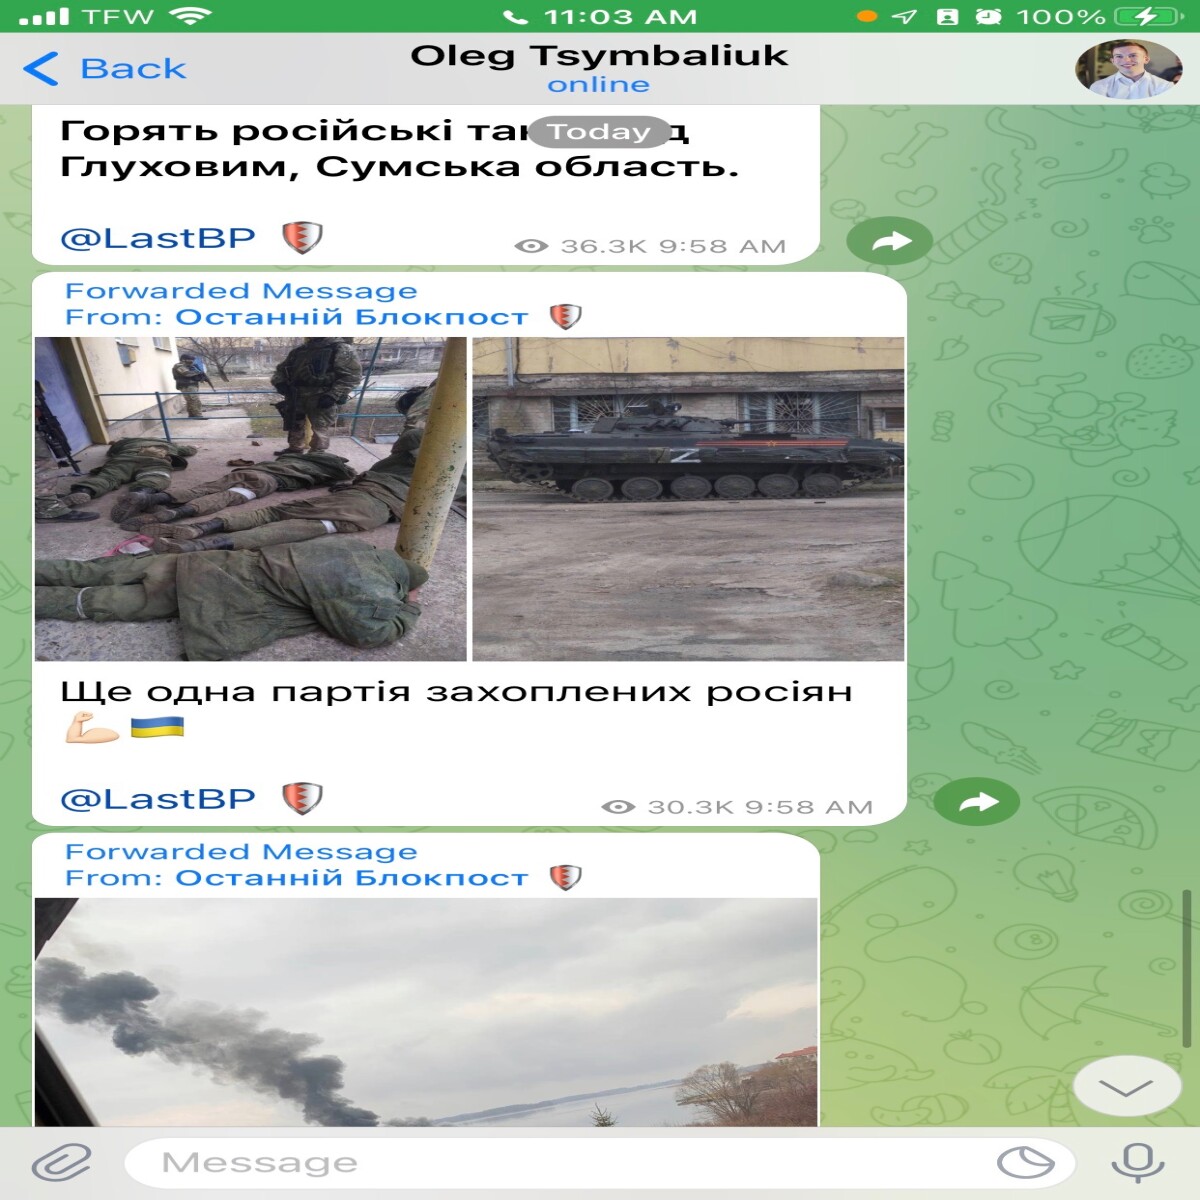Forward the captured Russians message via share arrow
The width and height of the screenshot is (1200, 1200).
[977, 802]
